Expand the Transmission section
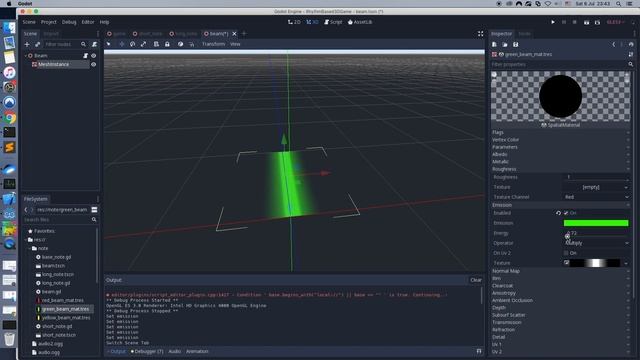 point(561,322)
